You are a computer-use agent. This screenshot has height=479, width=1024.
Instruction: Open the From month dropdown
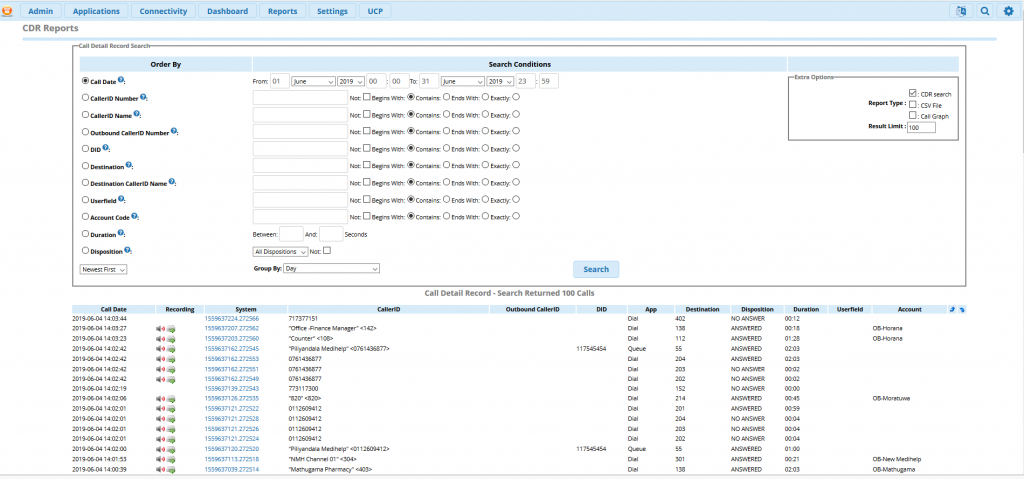point(313,81)
